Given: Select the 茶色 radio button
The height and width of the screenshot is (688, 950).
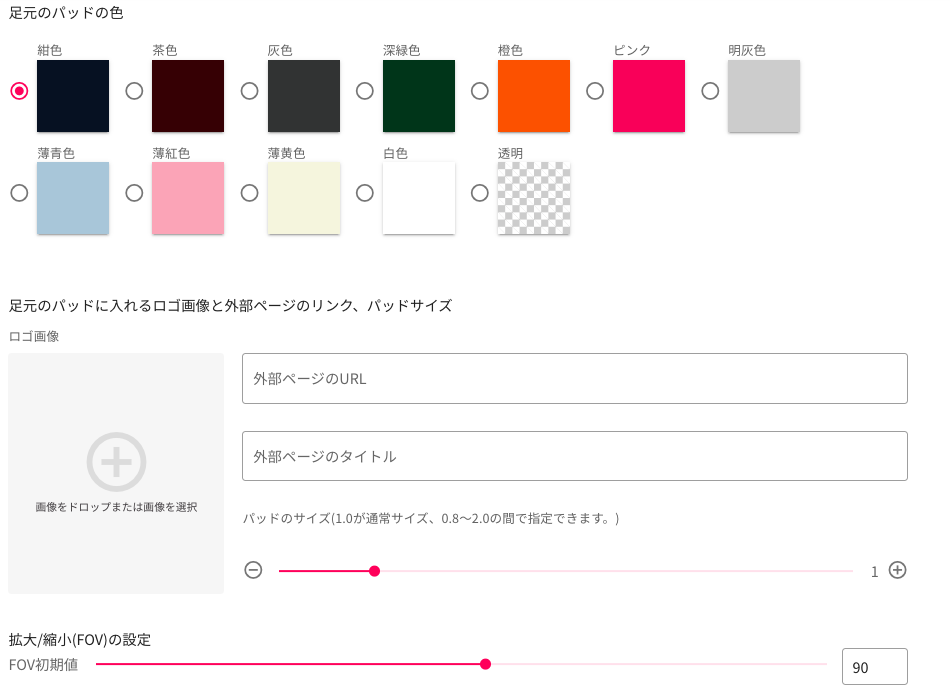Looking at the screenshot, I should (135, 91).
